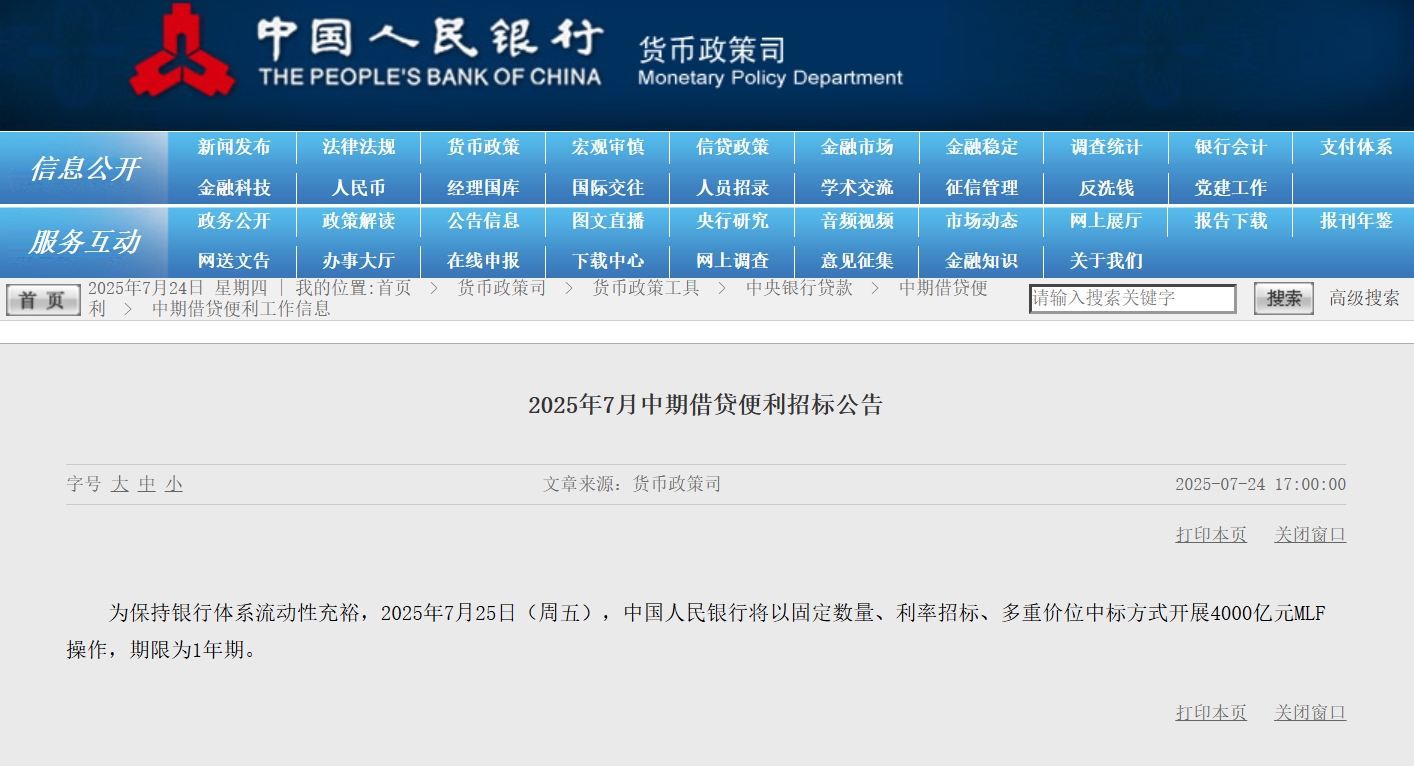Open the 新闻发布 menu item
The image size is (1414, 766).
[x=234, y=147]
